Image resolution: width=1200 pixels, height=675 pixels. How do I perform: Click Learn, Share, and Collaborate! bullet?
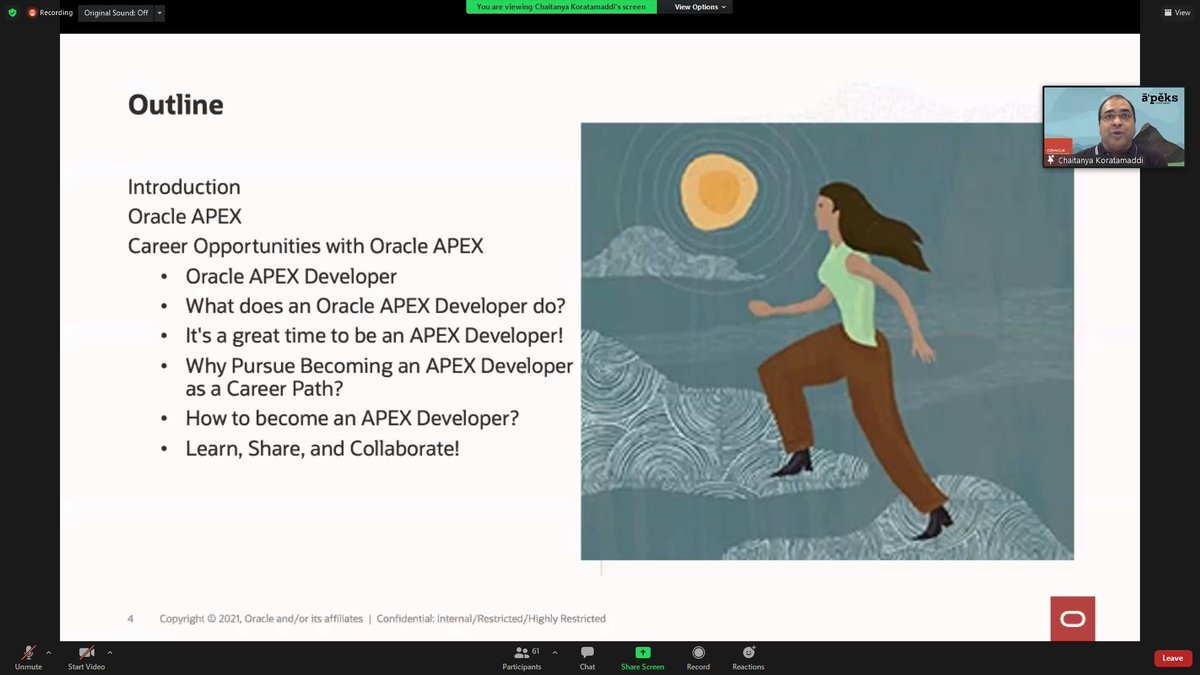pos(322,449)
